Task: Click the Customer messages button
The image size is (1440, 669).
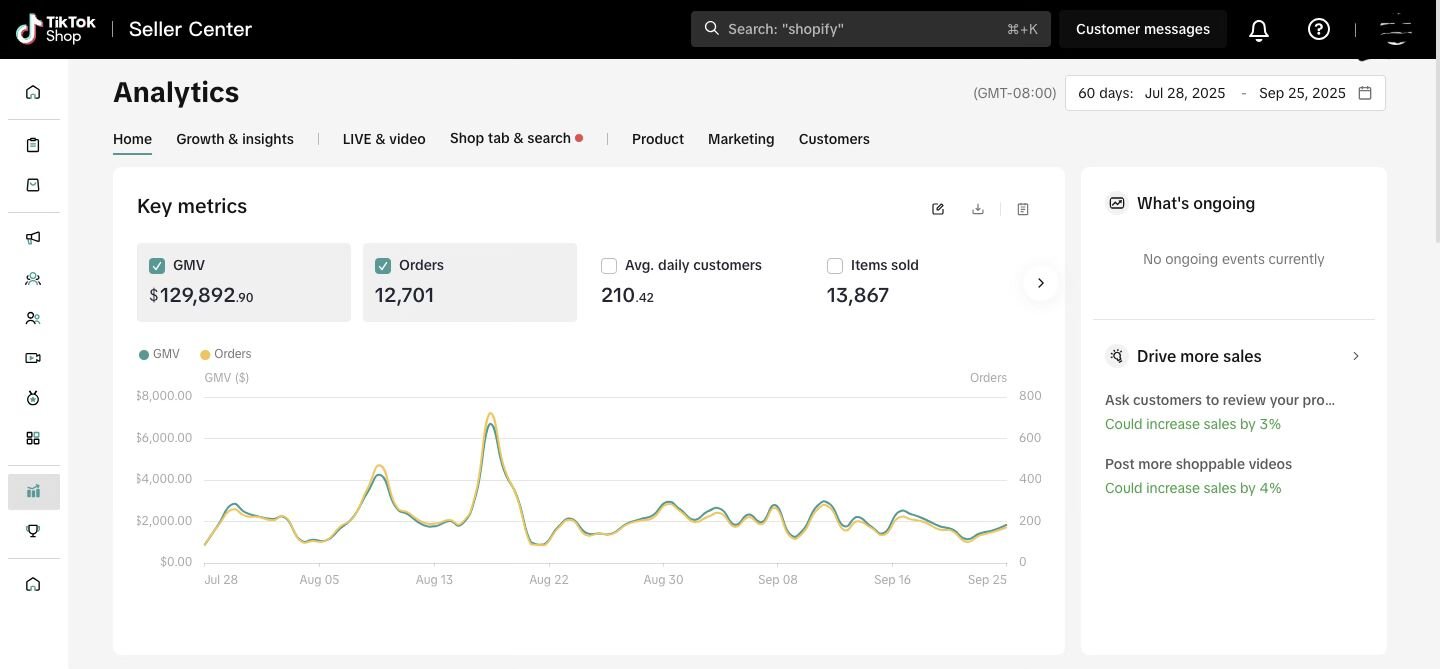Action: [x=1142, y=29]
